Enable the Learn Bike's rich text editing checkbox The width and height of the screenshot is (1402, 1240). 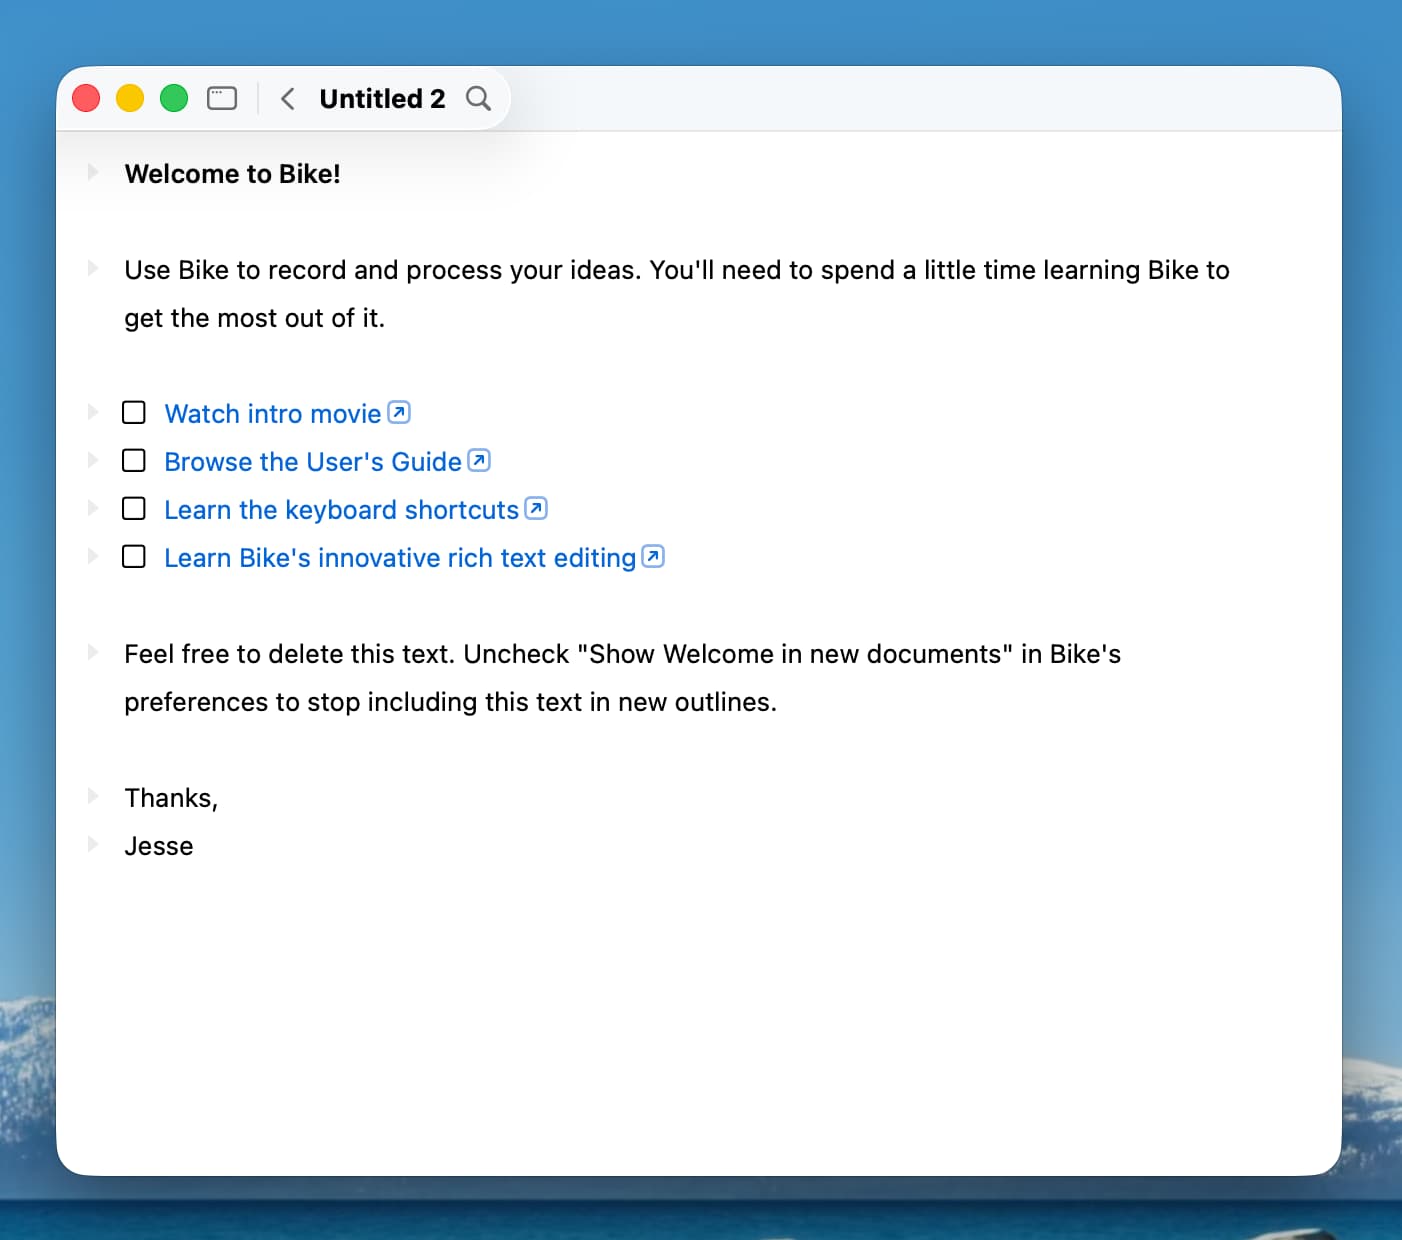(x=134, y=556)
